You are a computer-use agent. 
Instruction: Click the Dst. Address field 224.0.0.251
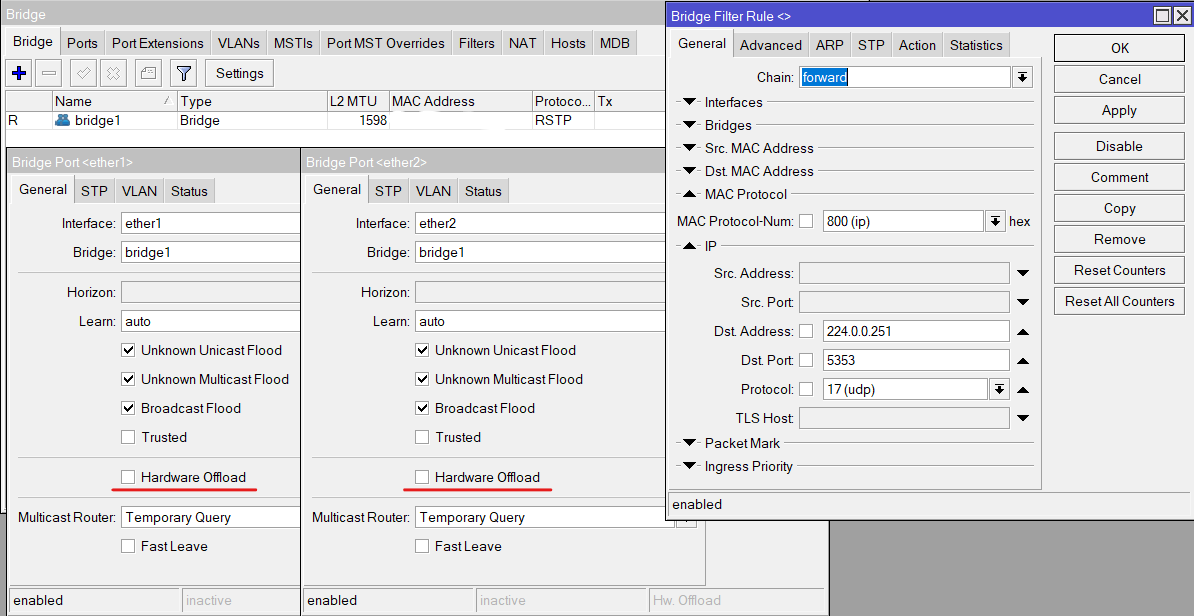916,331
